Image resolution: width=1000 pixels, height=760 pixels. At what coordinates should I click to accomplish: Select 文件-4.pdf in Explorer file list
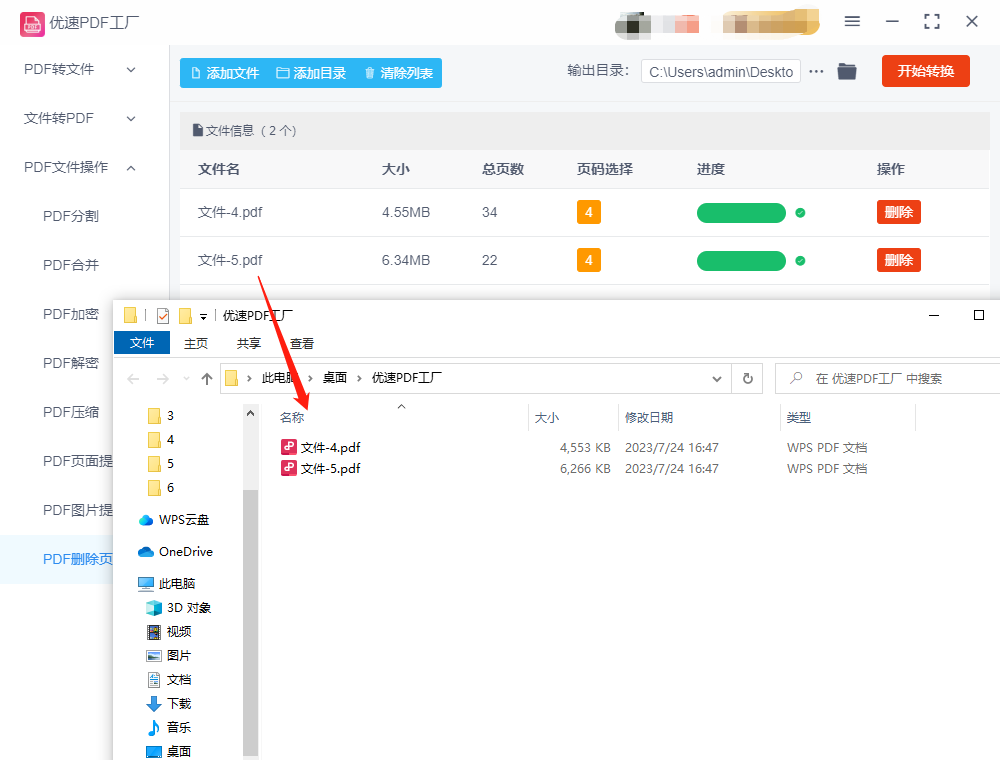coord(321,448)
